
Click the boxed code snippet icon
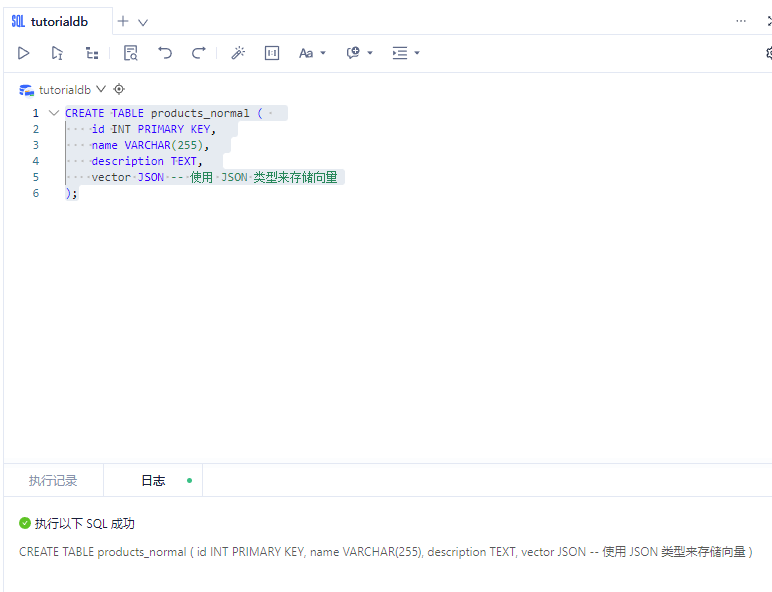point(272,53)
